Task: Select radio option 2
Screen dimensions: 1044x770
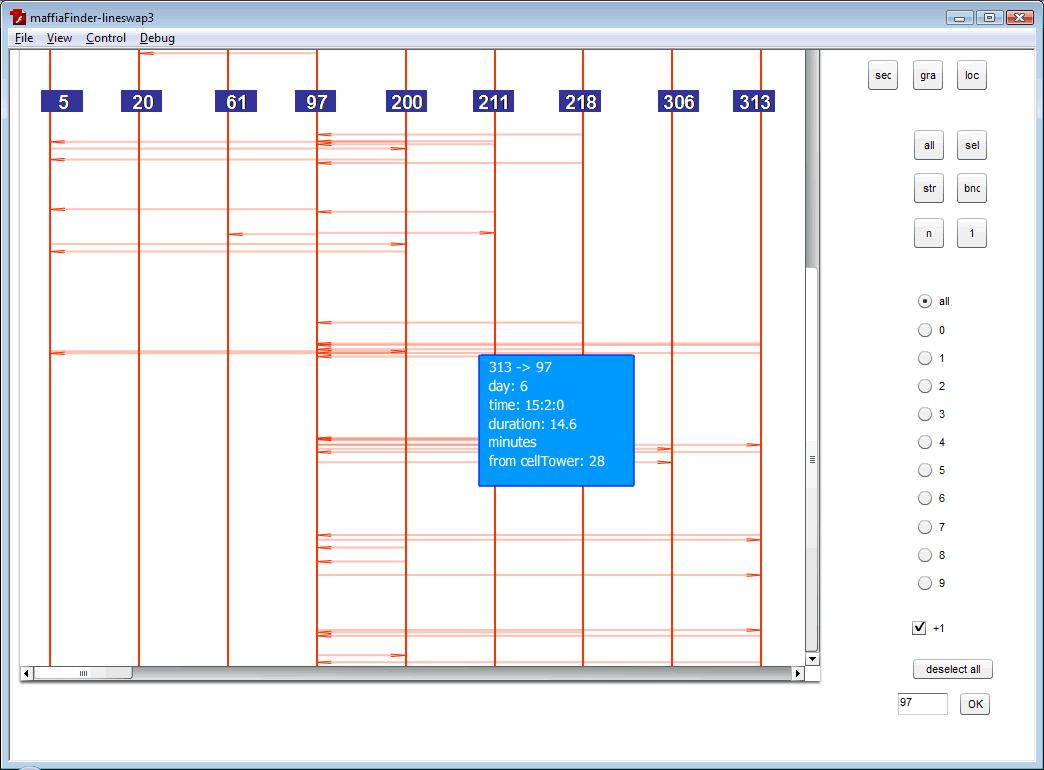Action: 925,386
